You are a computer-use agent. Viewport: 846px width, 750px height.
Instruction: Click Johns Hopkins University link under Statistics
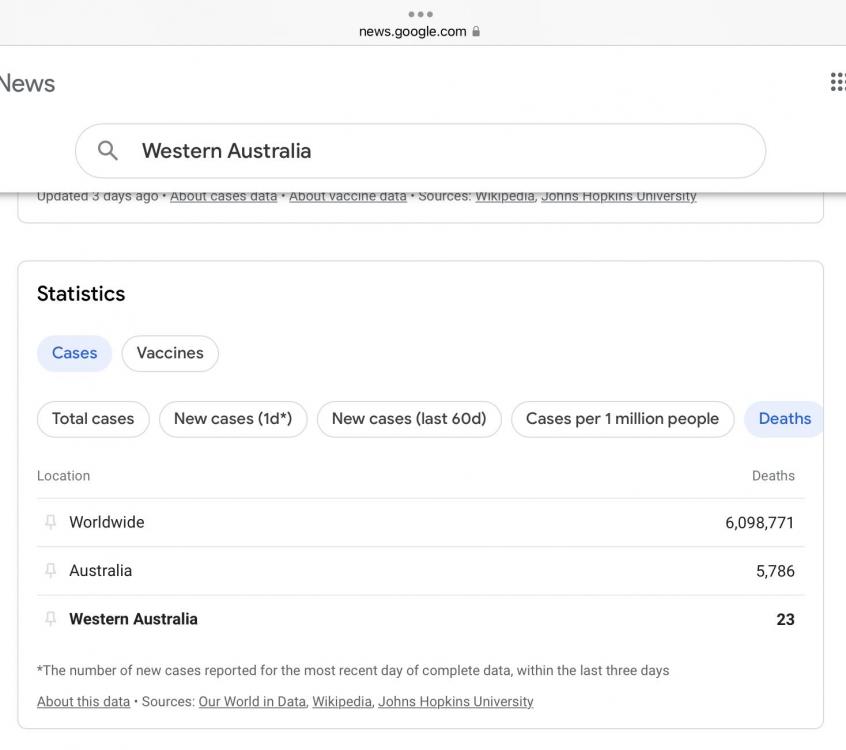[x=455, y=702]
